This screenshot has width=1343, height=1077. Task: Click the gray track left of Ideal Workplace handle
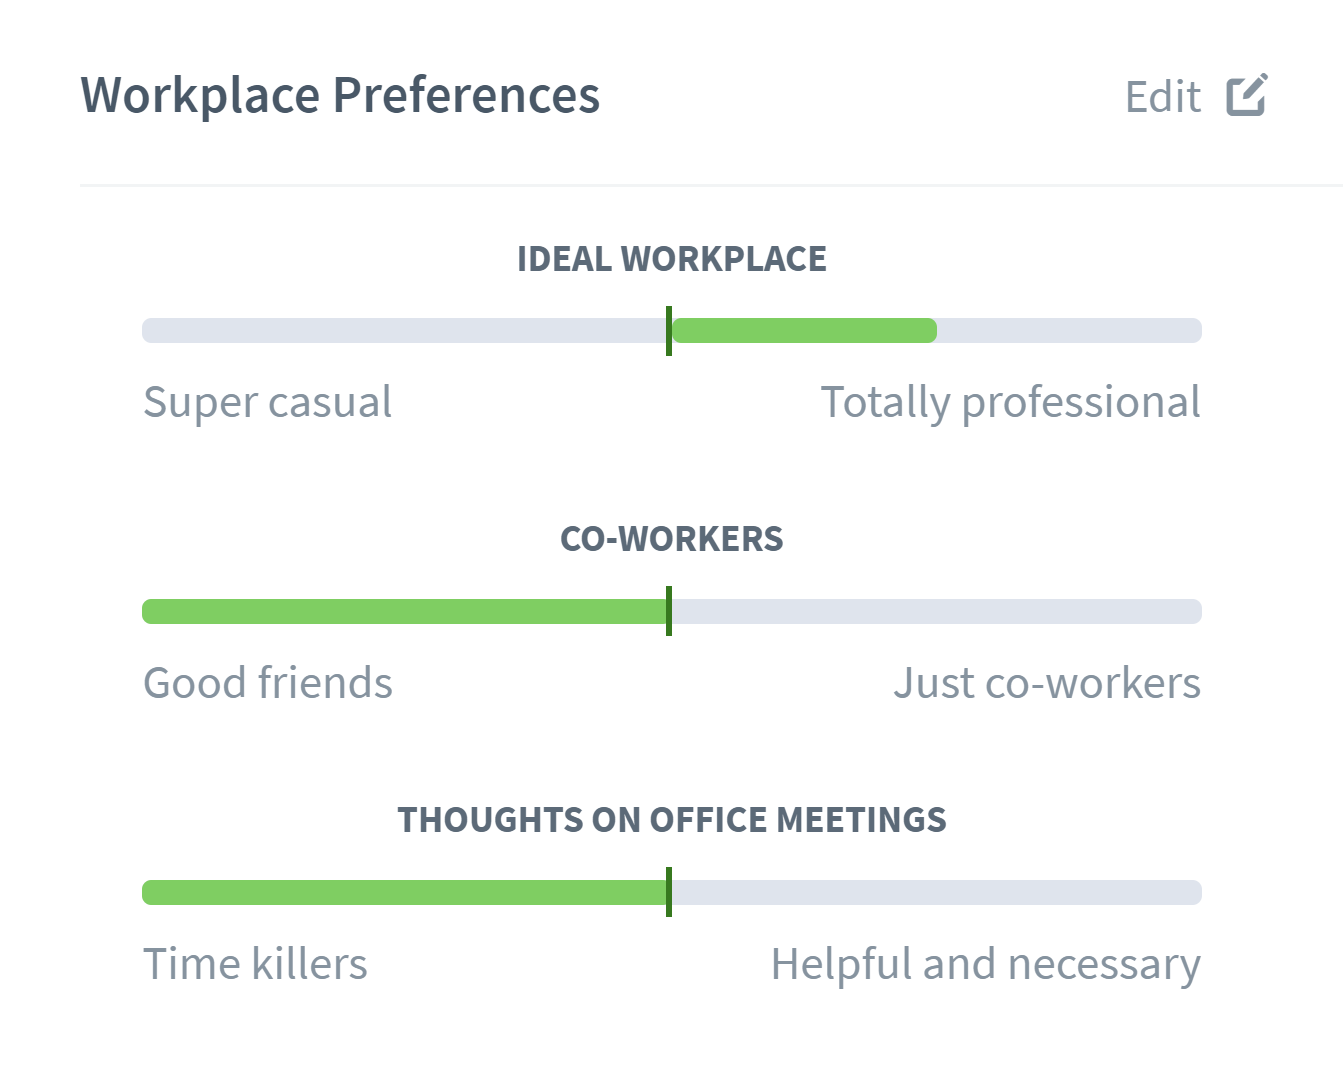point(400,329)
